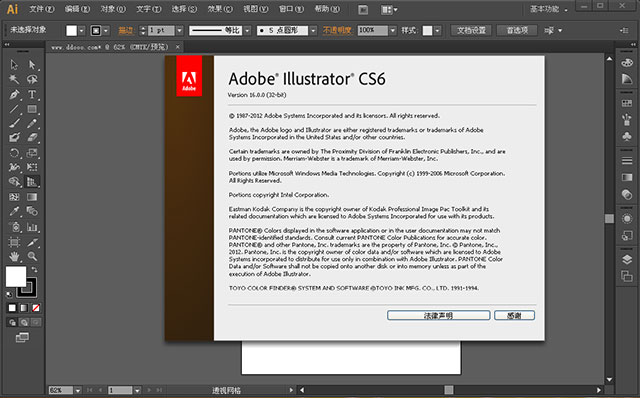Viewport: 640px width, 398px height.
Task: Open the 基本功能 workspace switcher
Action: (548, 9)
